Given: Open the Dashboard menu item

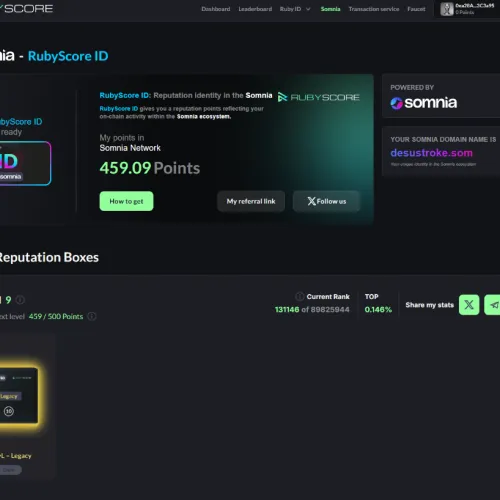Looking at the screenshot, I should point(216,9).
